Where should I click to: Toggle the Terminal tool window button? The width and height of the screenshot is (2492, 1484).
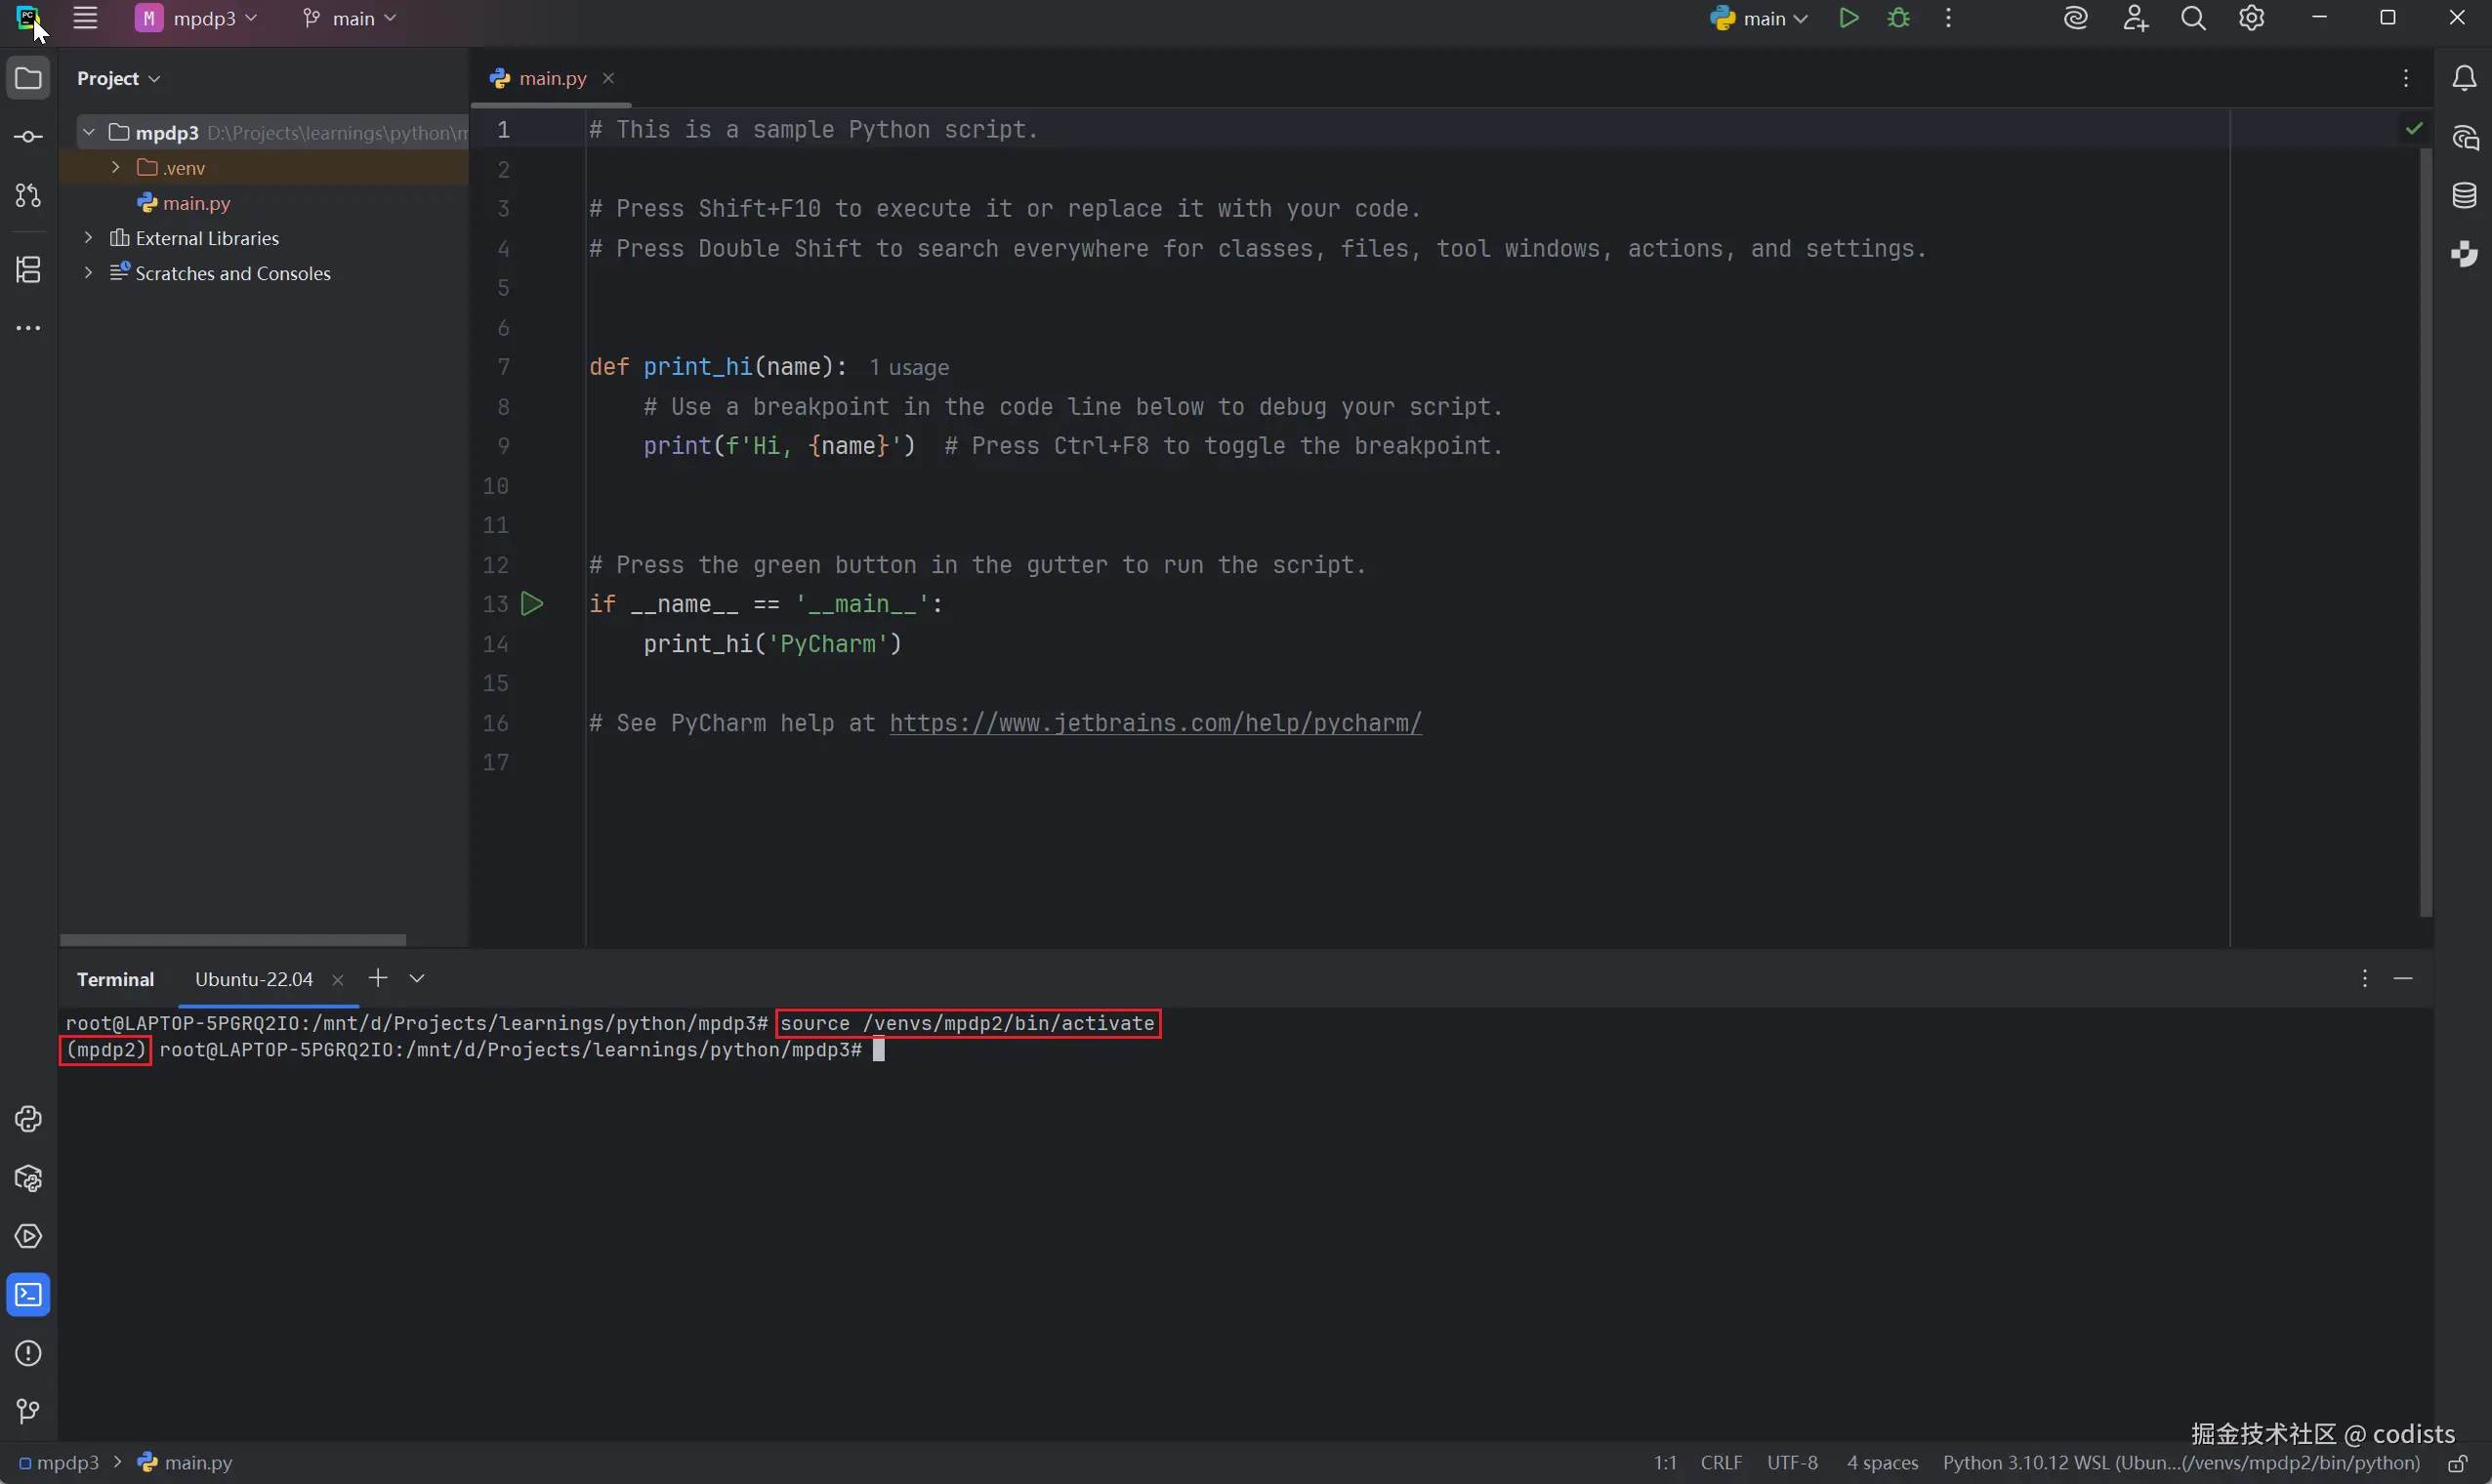tap(28, 1295)
